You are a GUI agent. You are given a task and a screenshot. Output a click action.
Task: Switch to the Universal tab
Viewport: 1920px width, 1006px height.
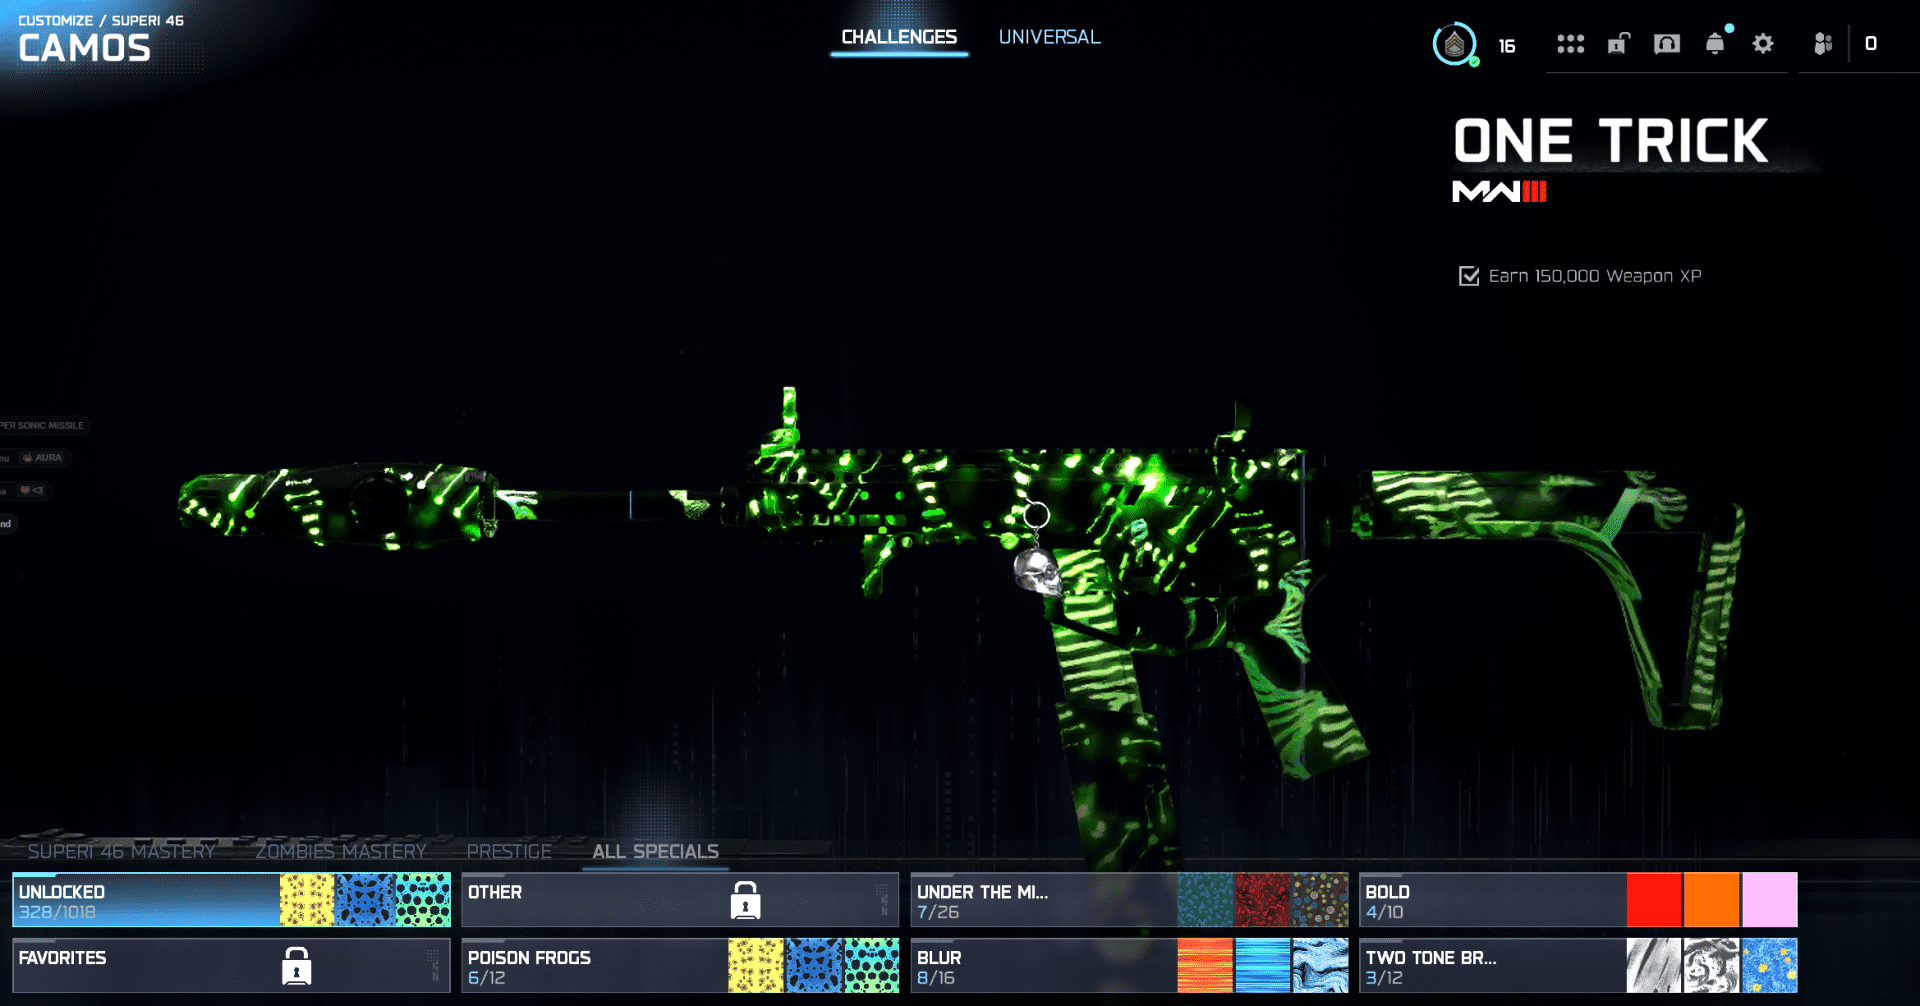pyautogui.click(x=1049, y=37)
